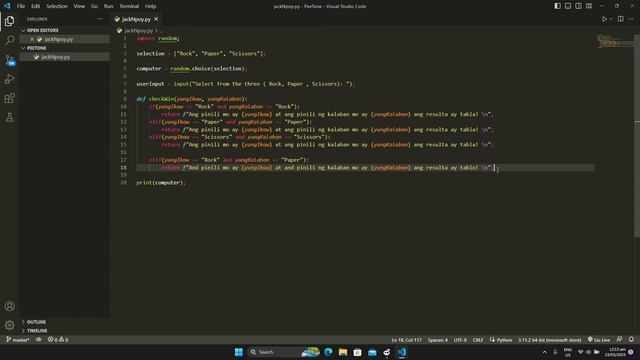Open Windows Start menu
The width and height of the screenshot is (640, 360).
pyautogui.click(x=239, y=352)
